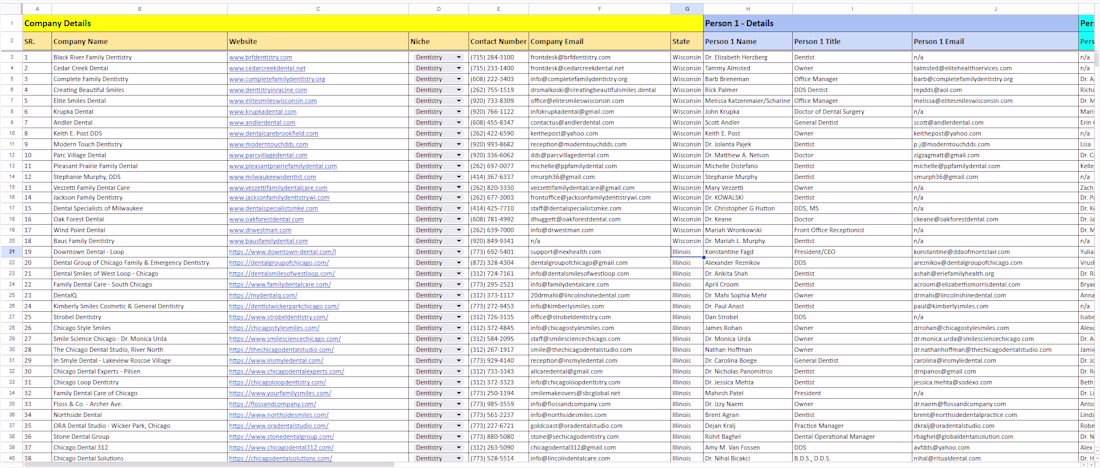
Task: Expand Niche dropdown for Northside Dental row
Action: pyautogui.click(x=459, y=415)
